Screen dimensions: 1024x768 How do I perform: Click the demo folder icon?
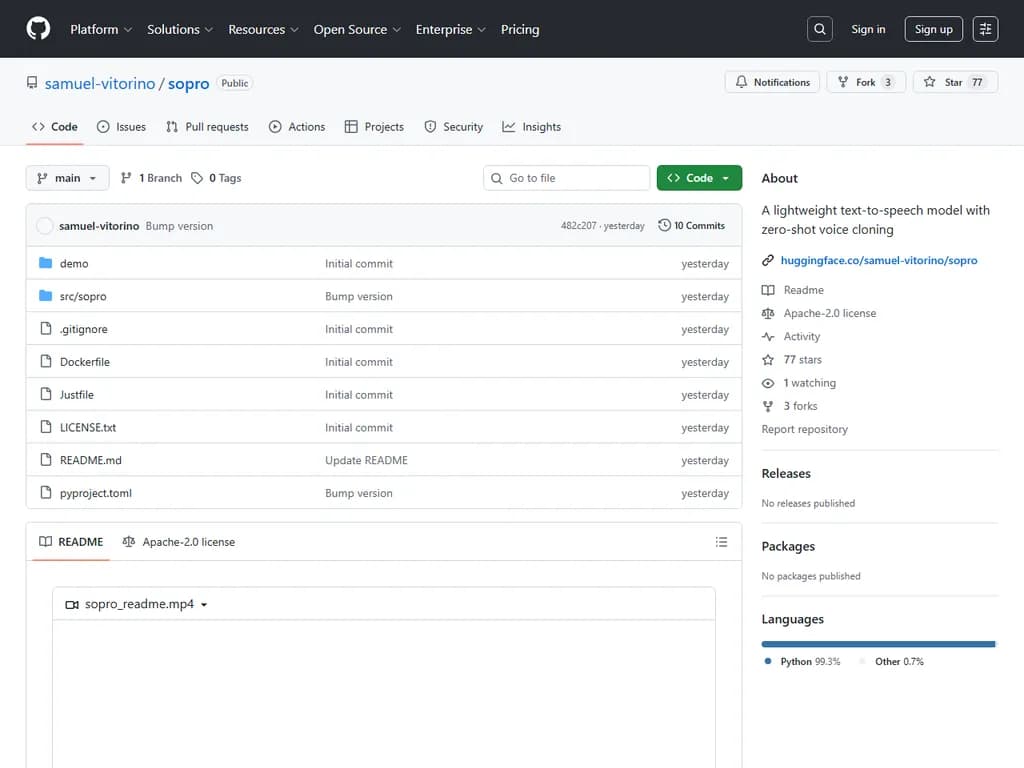tap(45, 264)
